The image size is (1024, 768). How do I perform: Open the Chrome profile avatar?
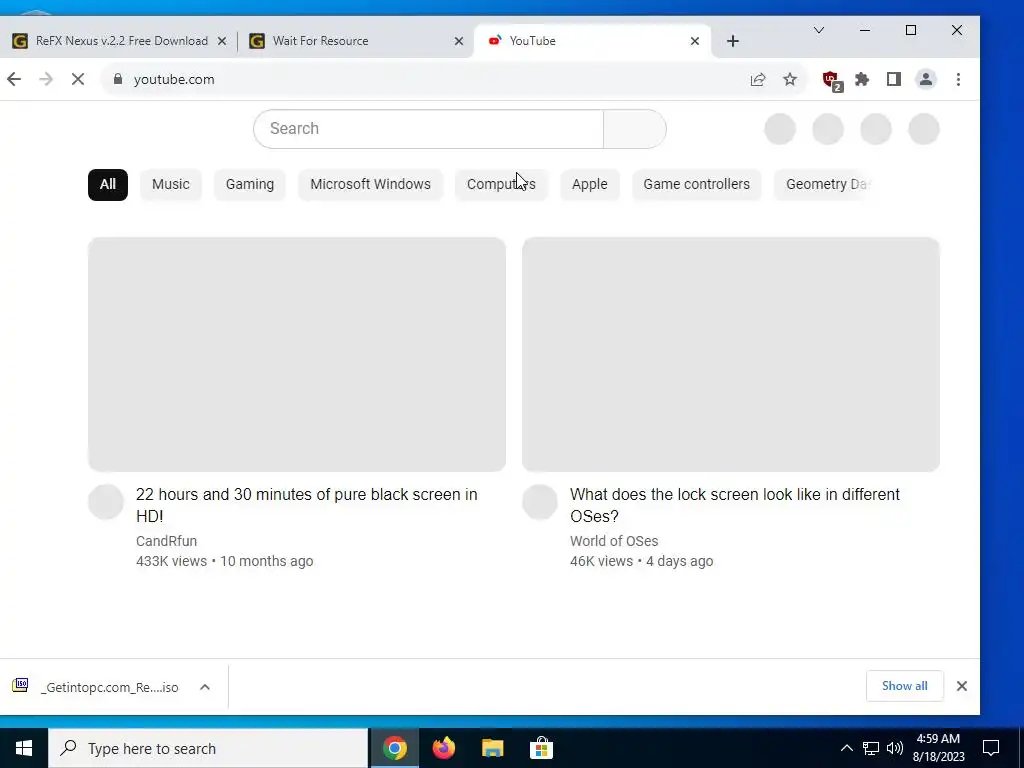(x=925, y=80)
